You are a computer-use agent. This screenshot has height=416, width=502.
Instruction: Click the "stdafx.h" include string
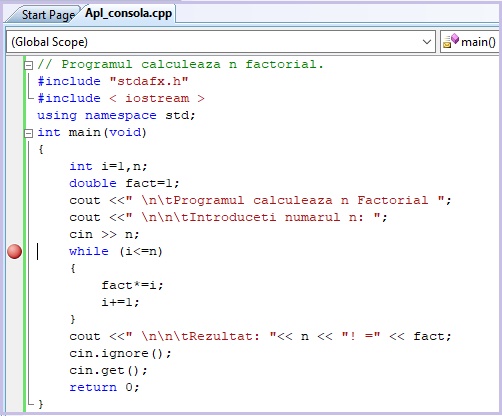(149, 81)
